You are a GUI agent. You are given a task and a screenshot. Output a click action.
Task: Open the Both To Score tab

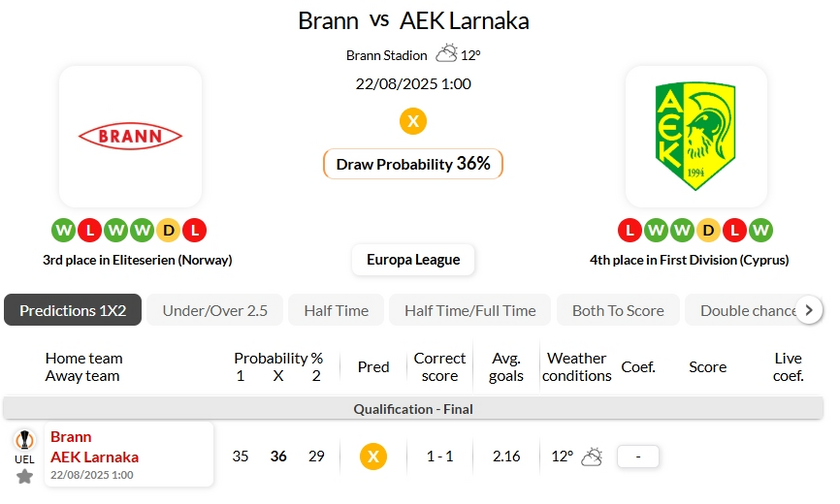click(x=618, y=310)
